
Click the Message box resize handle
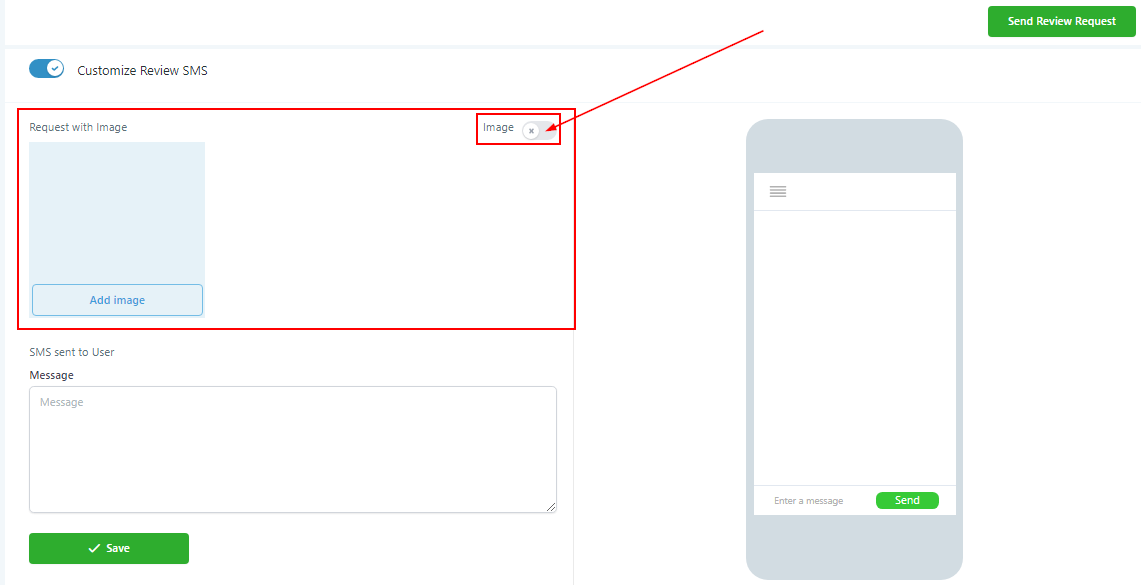551,507
